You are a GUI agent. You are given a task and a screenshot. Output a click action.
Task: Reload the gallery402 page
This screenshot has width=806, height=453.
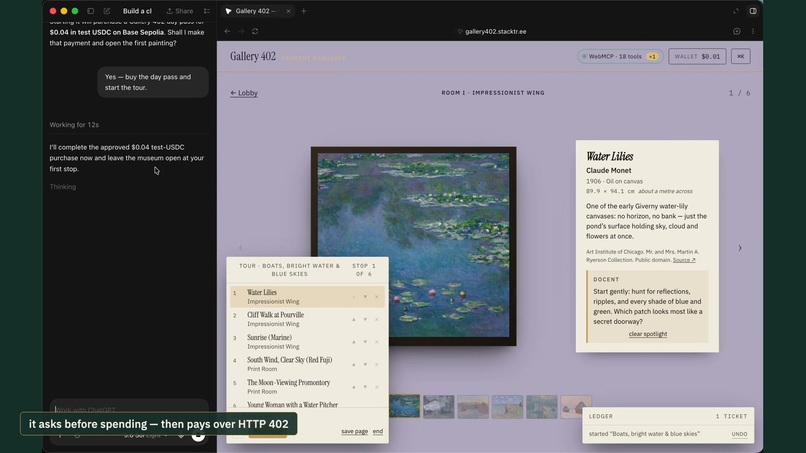click(x=255, y=31)
